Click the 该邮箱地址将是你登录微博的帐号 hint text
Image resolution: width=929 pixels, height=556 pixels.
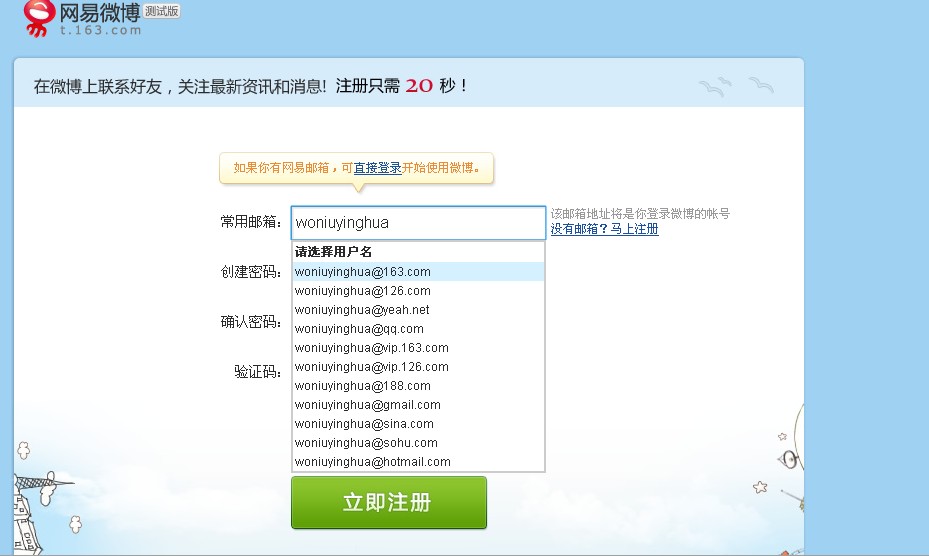coord(640,213)
